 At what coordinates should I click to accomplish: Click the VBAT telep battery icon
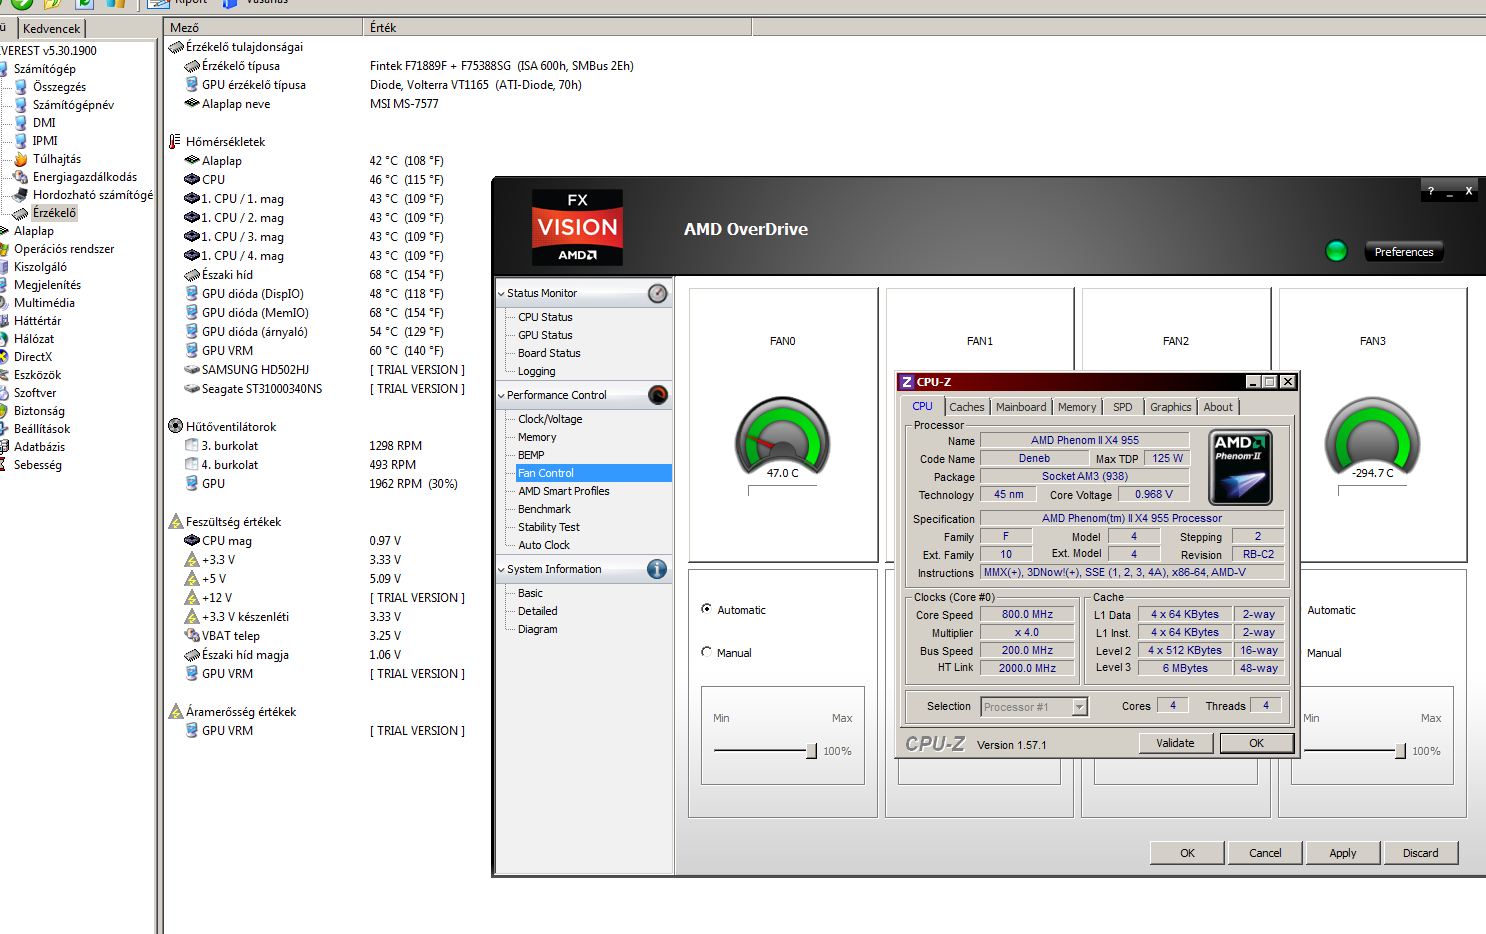click(192, 636)
